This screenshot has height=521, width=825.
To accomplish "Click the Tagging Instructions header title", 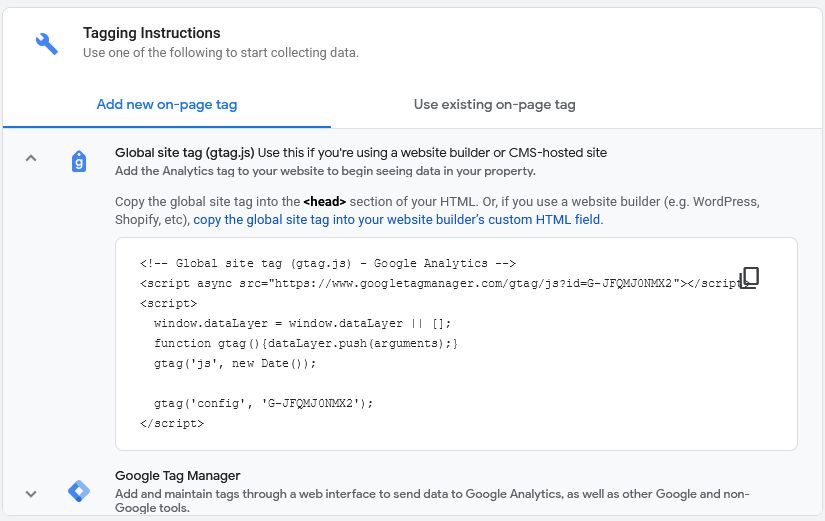I will point(151,33).
